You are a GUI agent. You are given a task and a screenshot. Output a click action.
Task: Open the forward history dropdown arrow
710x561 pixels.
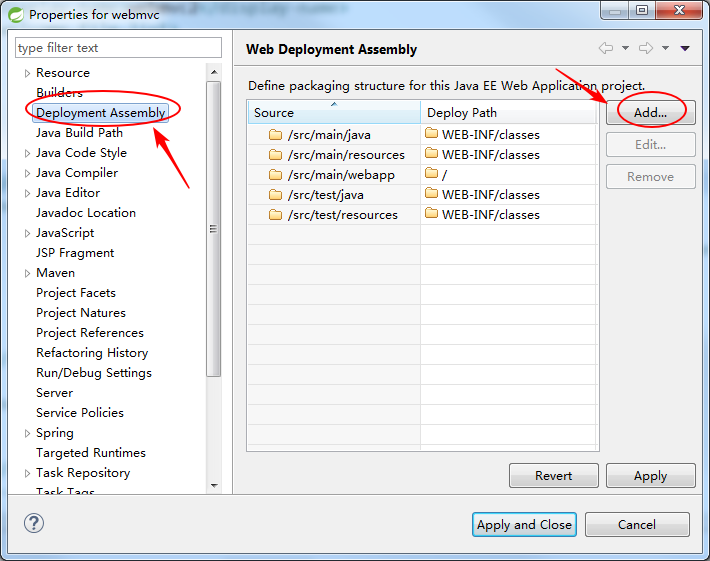click(x=666, y=48)
